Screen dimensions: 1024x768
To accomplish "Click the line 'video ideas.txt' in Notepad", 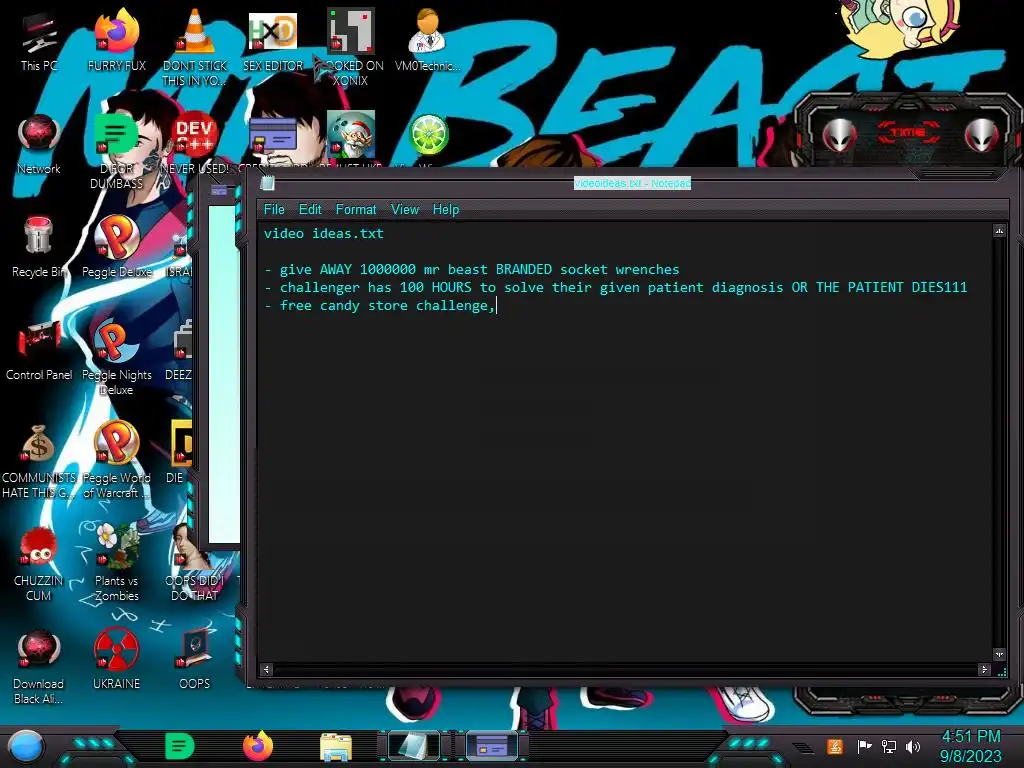I will pos(324,234).
